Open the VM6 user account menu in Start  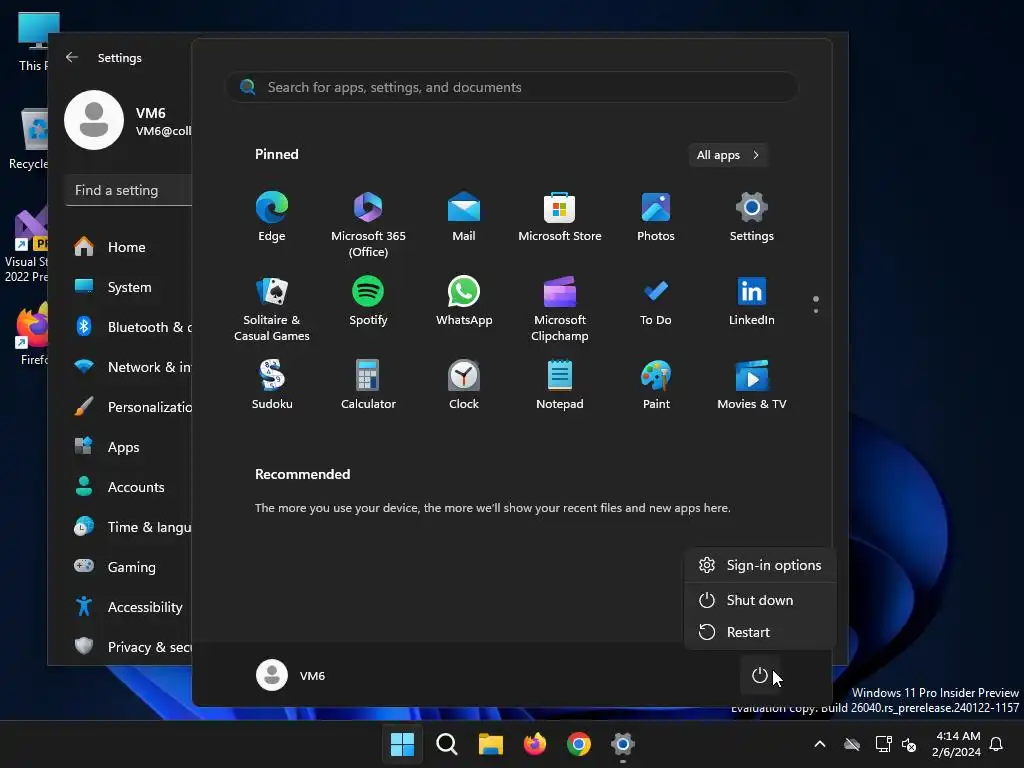291,675
